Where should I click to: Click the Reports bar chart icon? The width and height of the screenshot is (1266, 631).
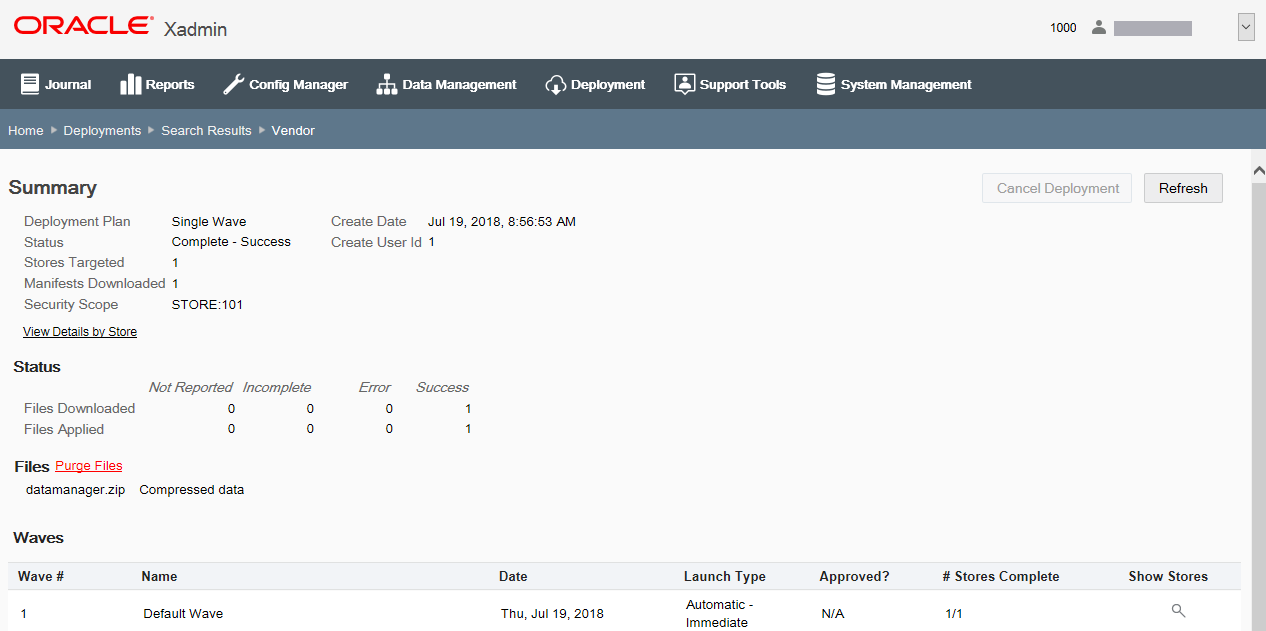[130, 84]
